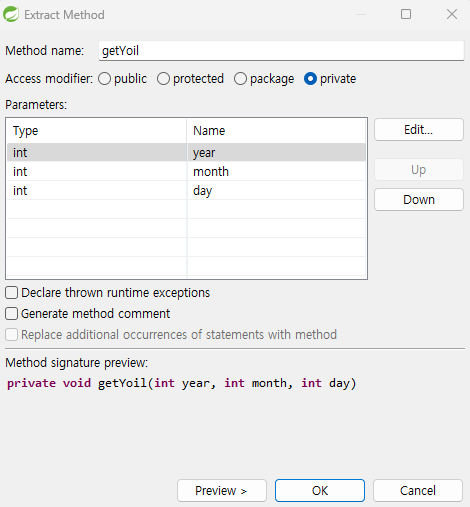Select the year parameter name cell
Image resolution: width=470 pixels, height=507 pixels.
coord(276,153)
